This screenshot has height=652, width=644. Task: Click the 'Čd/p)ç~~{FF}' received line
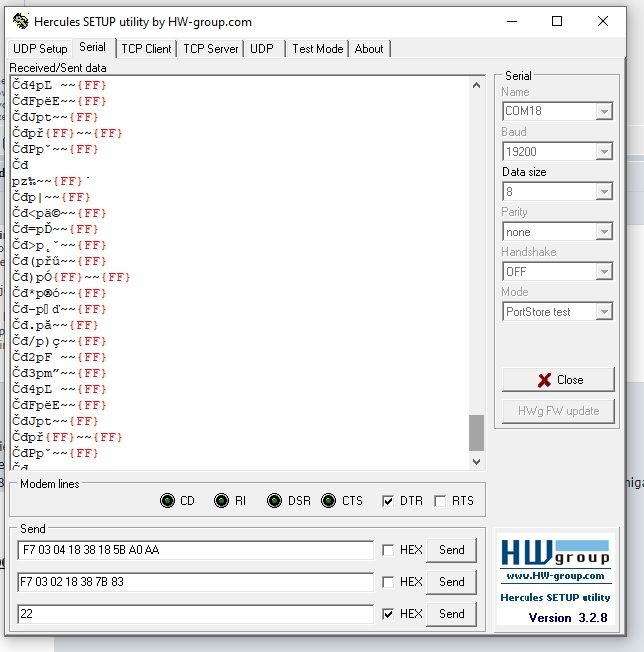coord(59,341)
